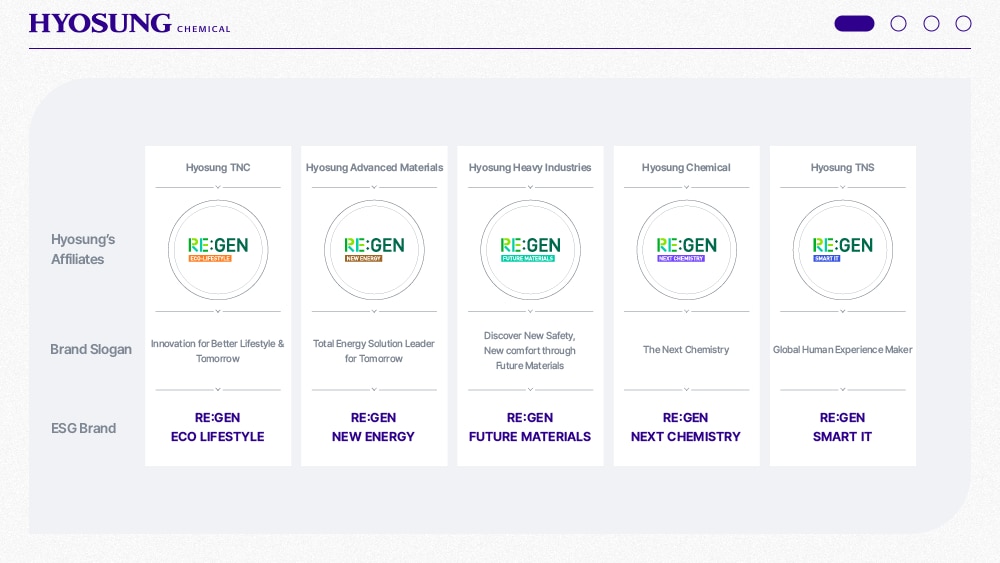Click the RE:GEN ECO LIFESTYLE brand text
Image resolution: width=1000 pixels, height=563 pixels.
pos(218,427)
